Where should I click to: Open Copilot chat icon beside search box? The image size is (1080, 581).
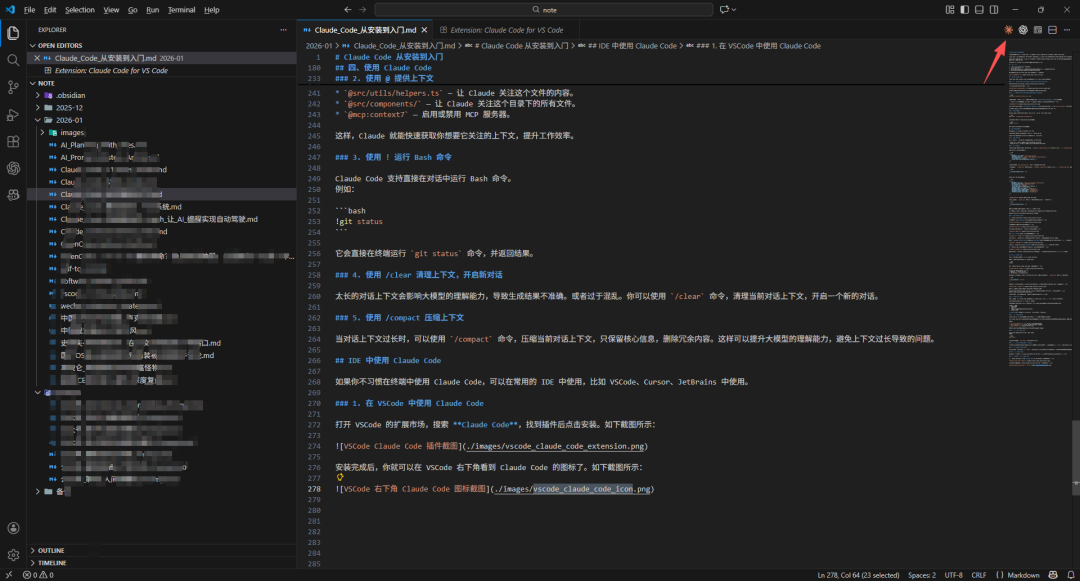pos(724,10)
